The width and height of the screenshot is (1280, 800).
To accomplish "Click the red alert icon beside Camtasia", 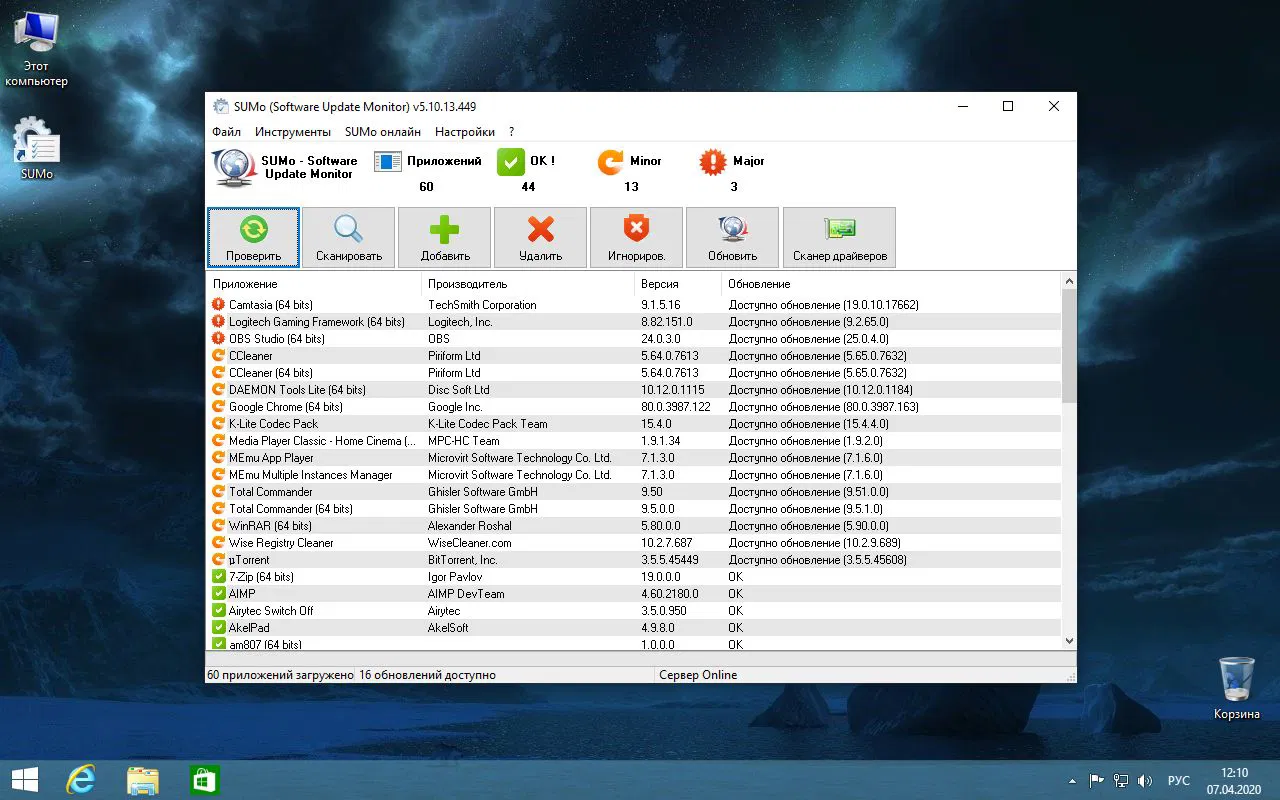I will (x=219, y=305).
